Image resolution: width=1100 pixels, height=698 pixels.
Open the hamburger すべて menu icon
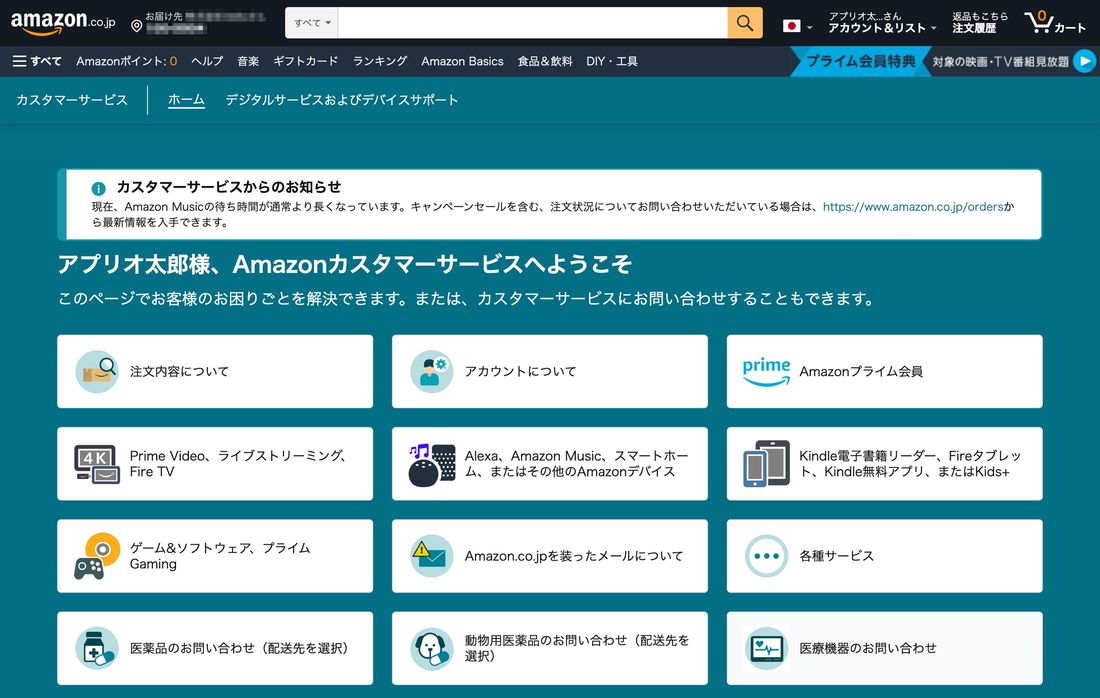click(x=20, y=61)
